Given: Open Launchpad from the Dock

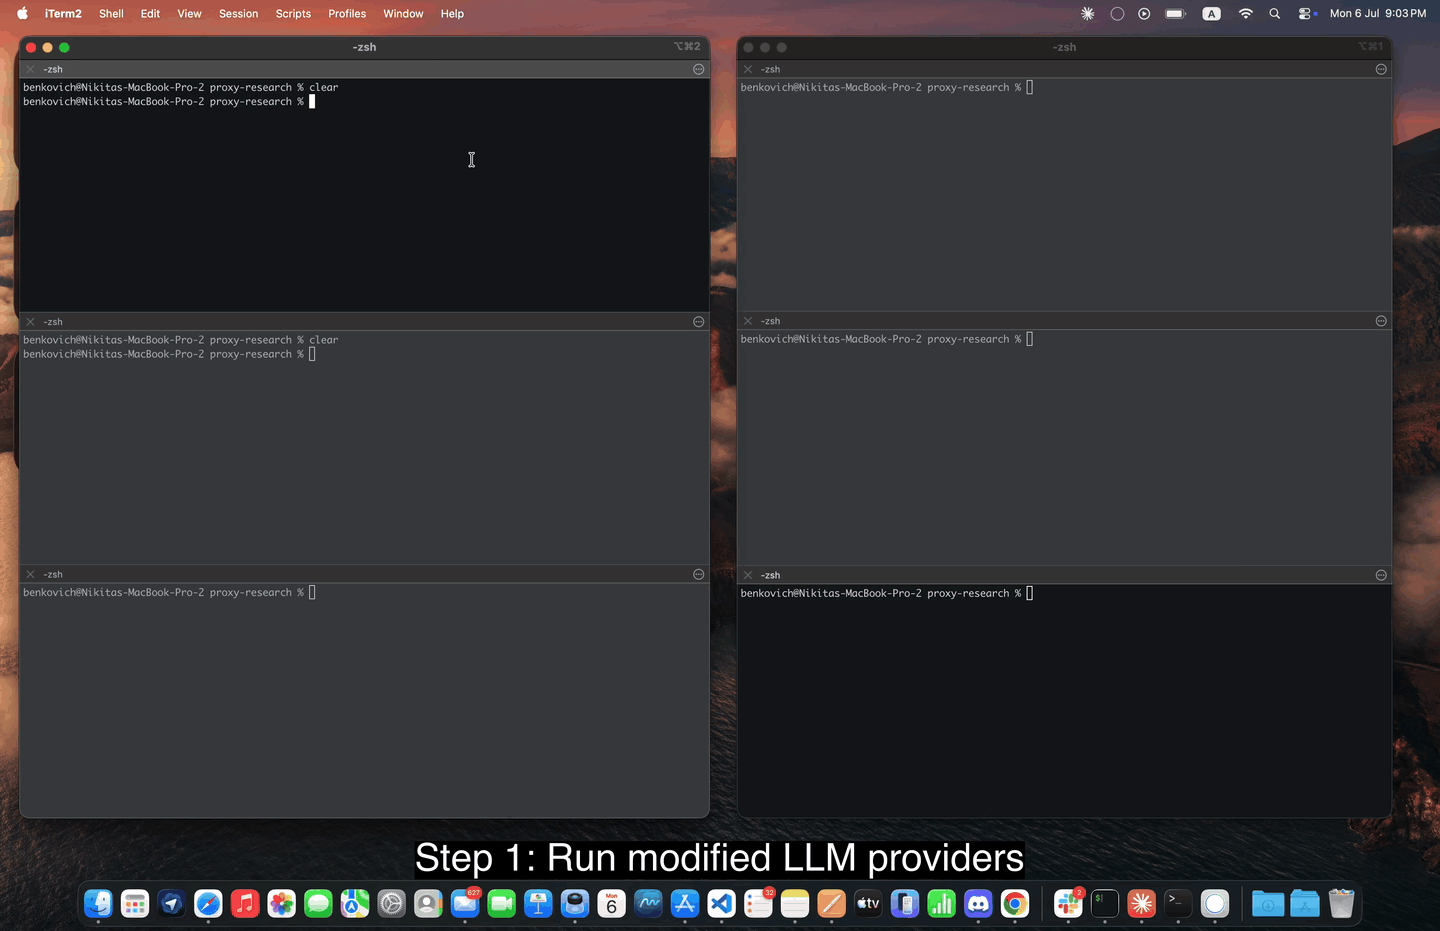Looking at the screenshot, I should coord(135,904).
